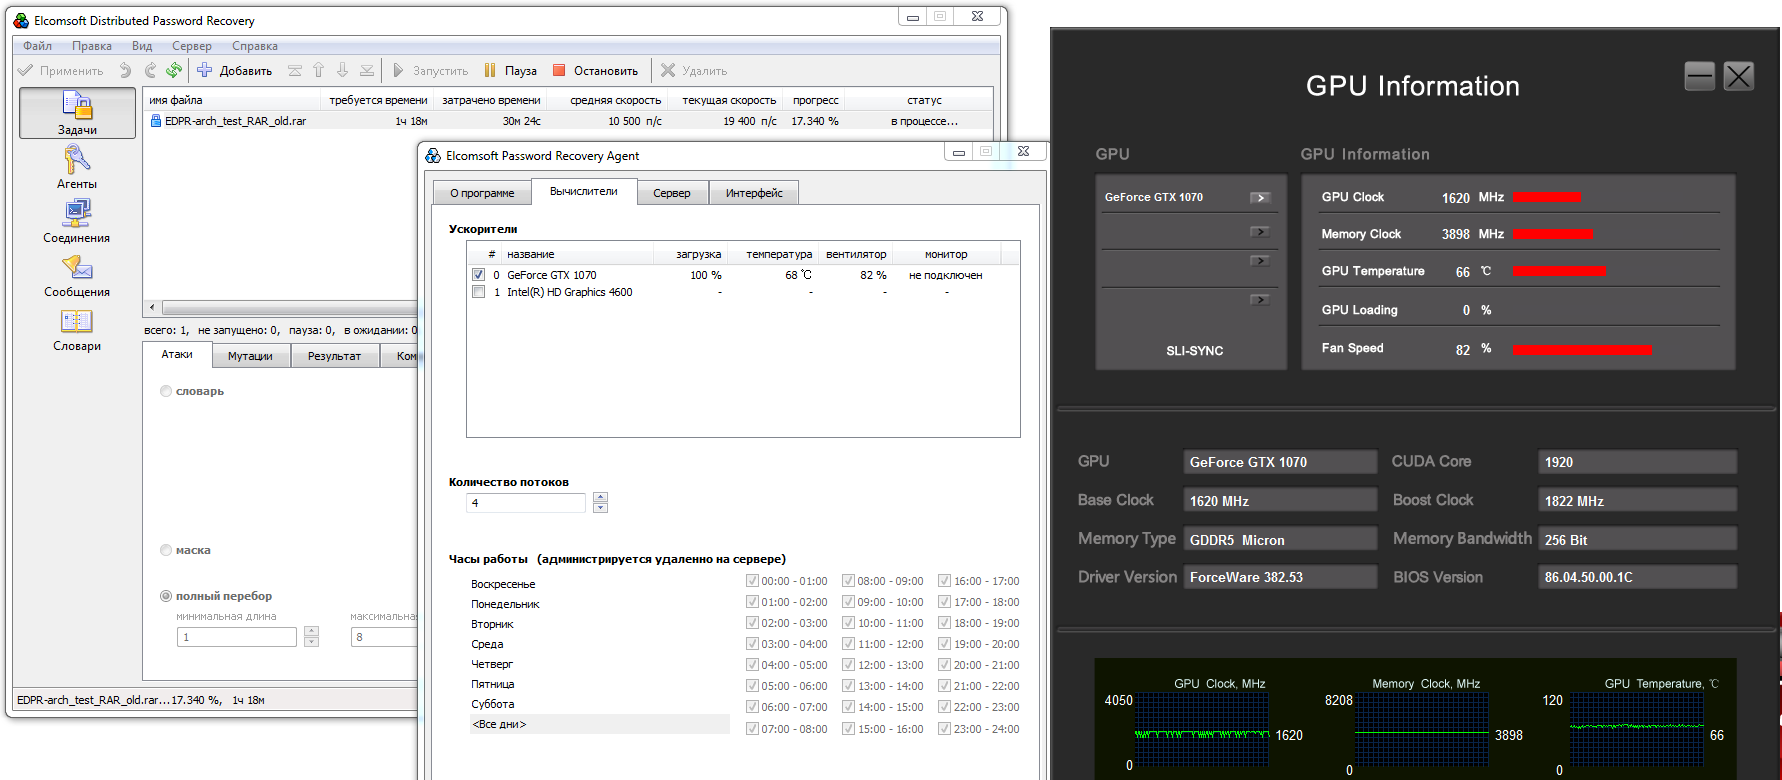
Task: Switch to the Интерфейс tab
Action: pyautogui.click(x=754, y=193)
